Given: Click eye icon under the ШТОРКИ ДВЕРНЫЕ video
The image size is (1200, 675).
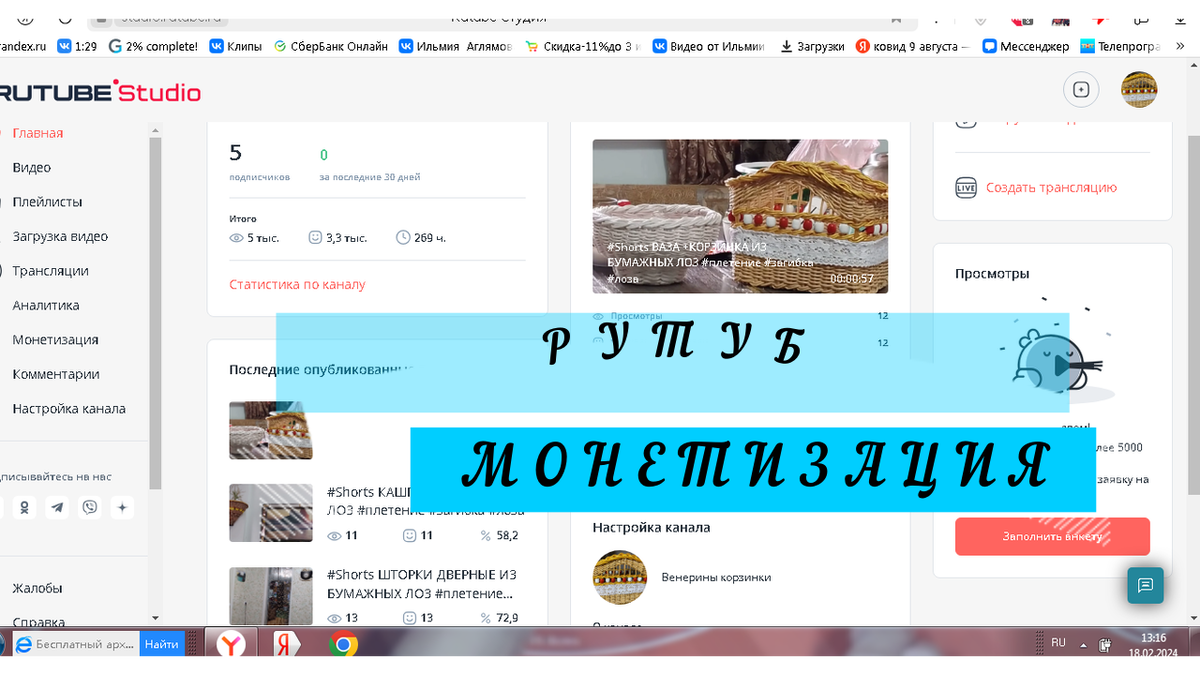Looking at the screenshot, I should pyautogui.click(x=335, y=618).
